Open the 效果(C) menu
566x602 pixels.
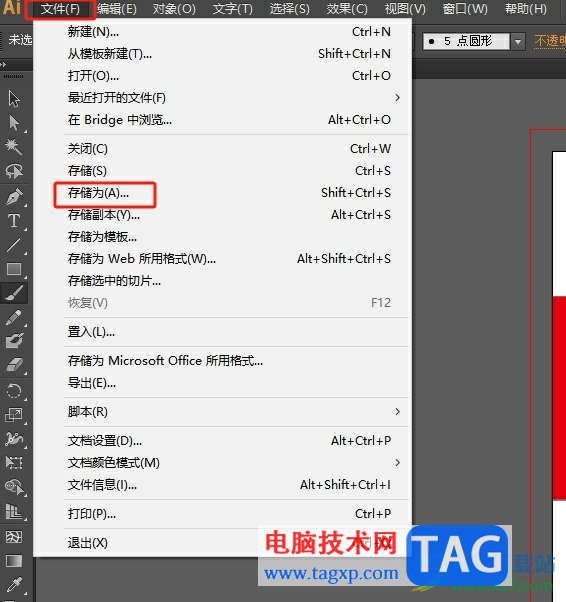[347, 8]
